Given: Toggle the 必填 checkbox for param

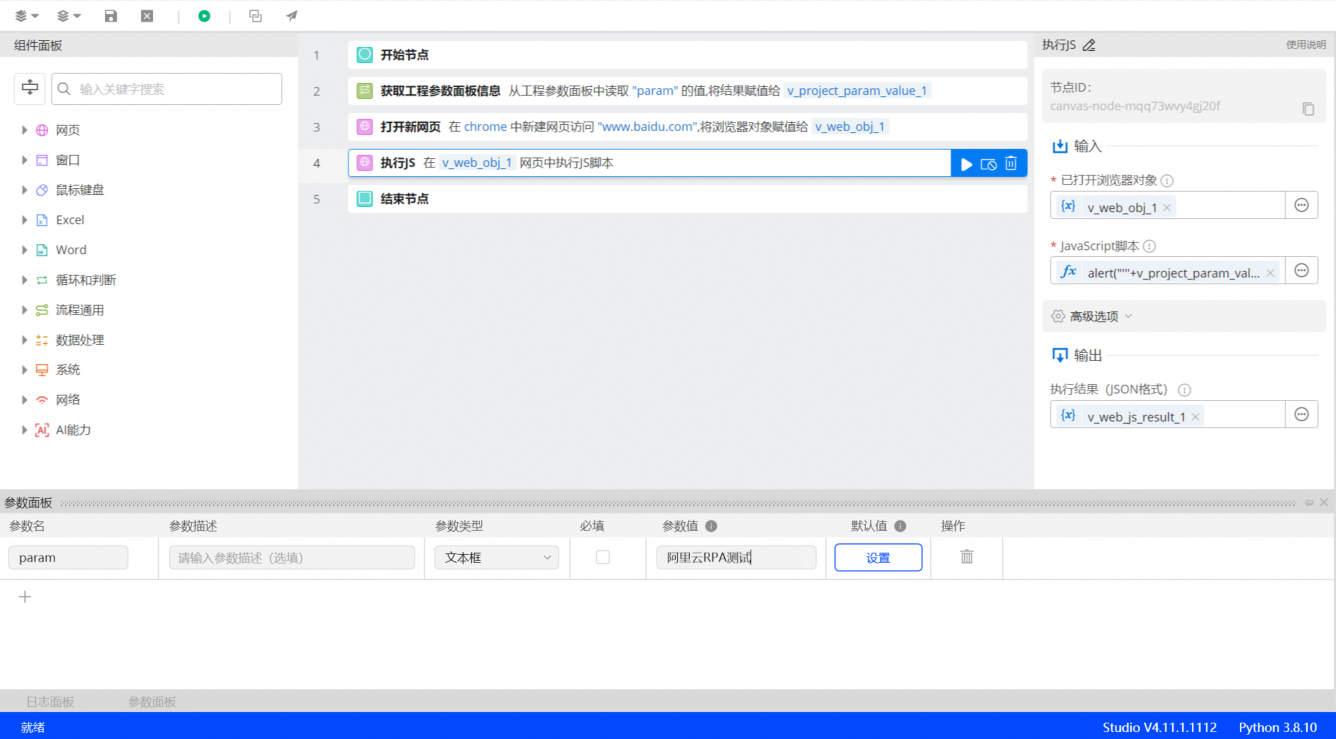Looking at the screenshot, I should (x=602, y=557).
